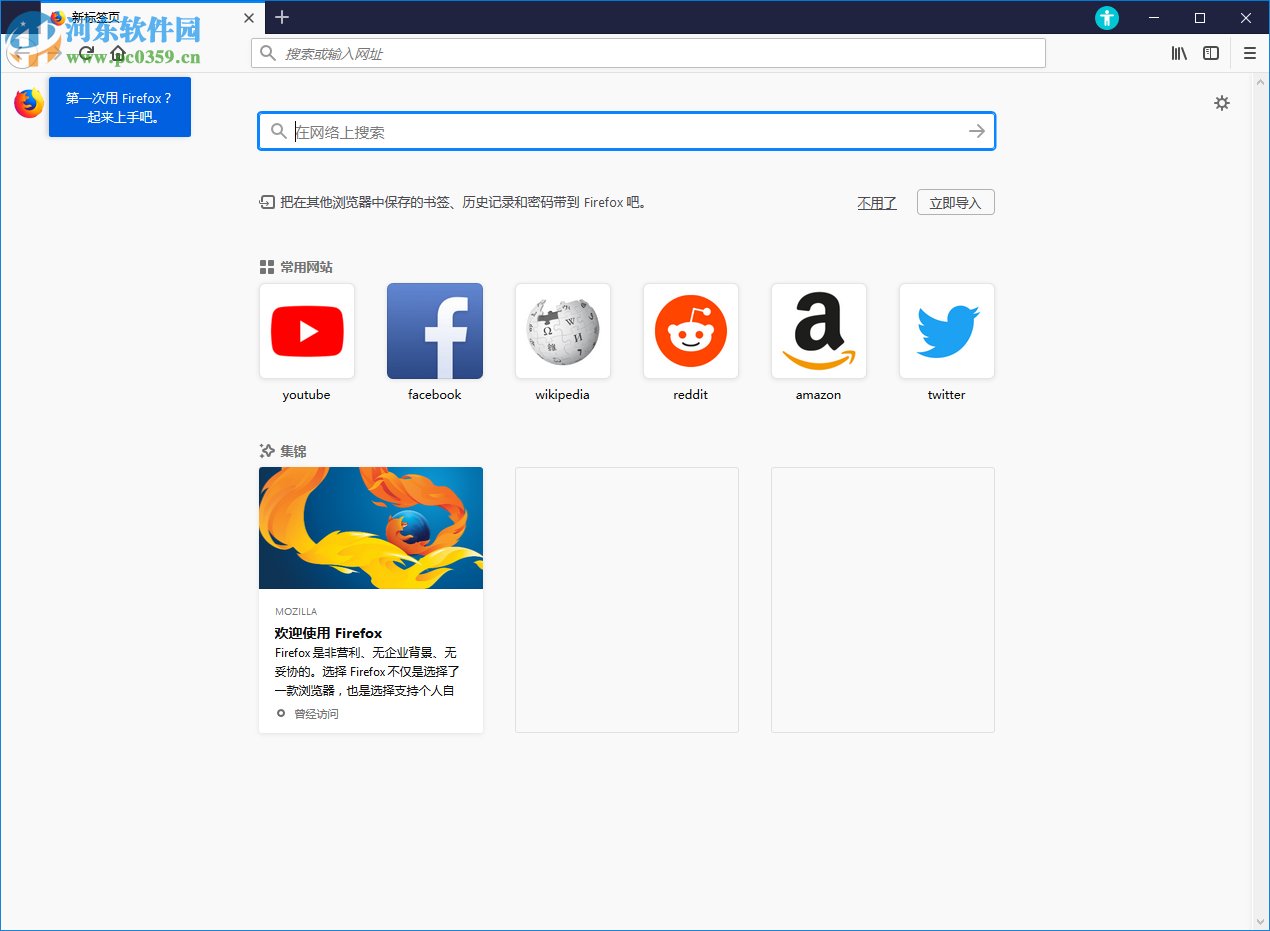1270x931 pixels.
Task: Open the Library toolbar icon
Action: tap(1179, 53)
